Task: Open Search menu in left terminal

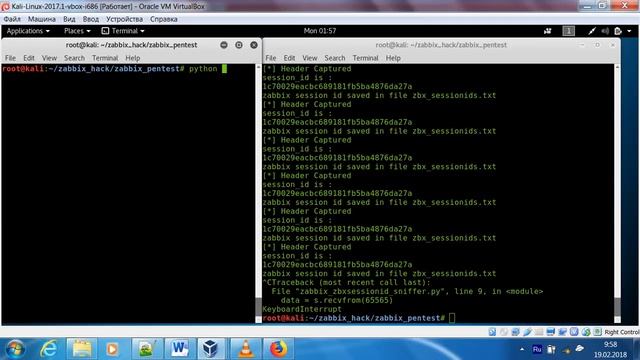Action: click(74, 58)
